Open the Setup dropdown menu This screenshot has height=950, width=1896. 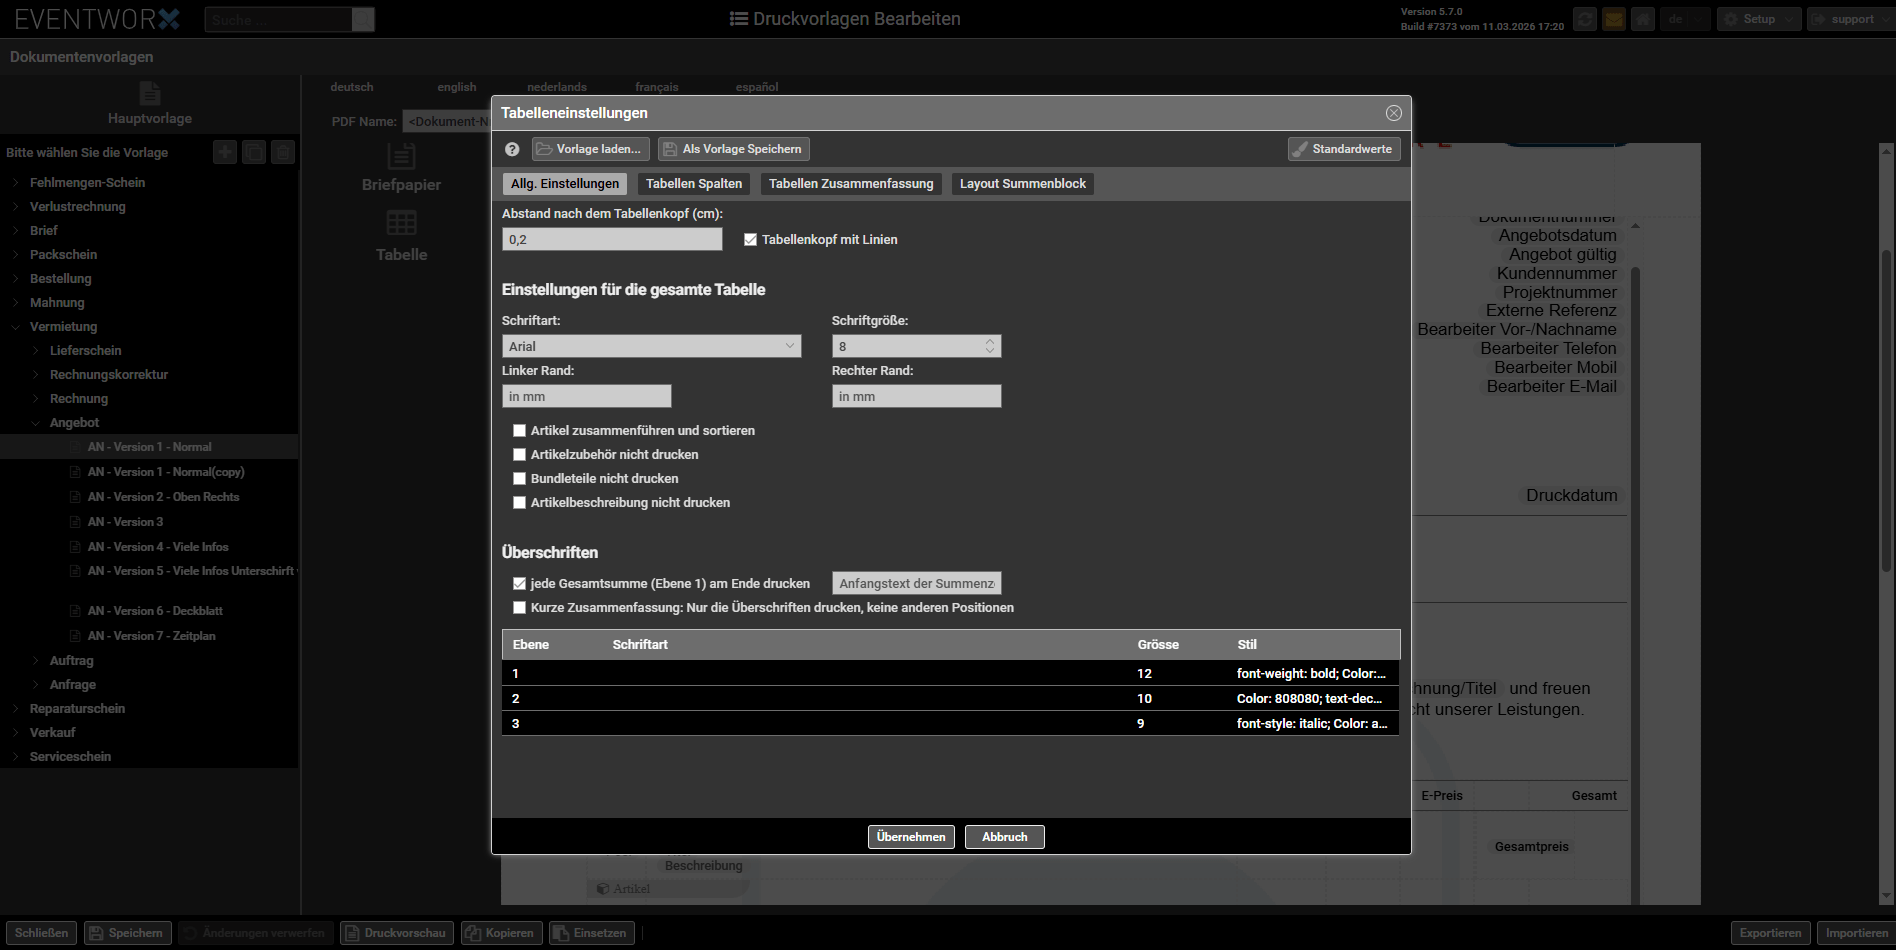tap(1758, 19)
